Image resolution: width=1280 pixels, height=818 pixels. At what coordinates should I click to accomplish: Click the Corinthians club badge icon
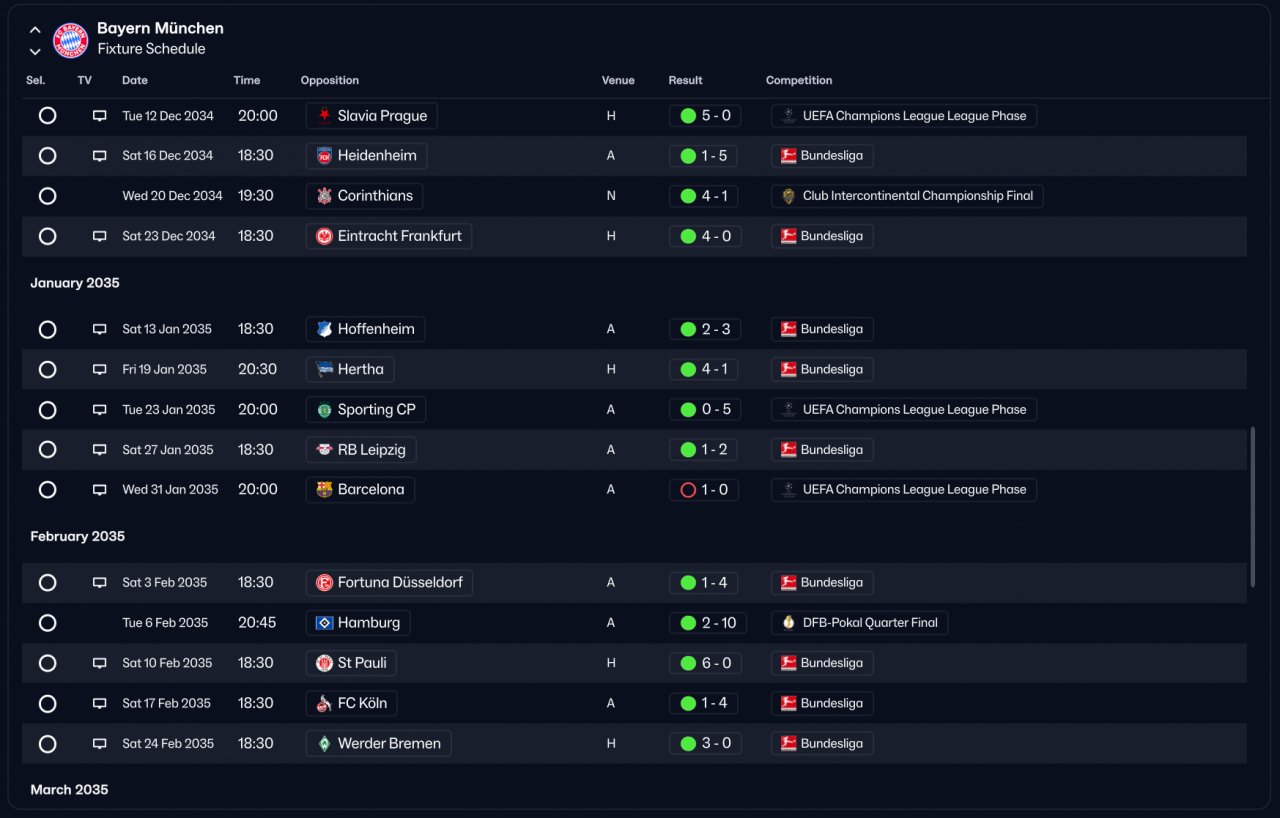point(324,196)
